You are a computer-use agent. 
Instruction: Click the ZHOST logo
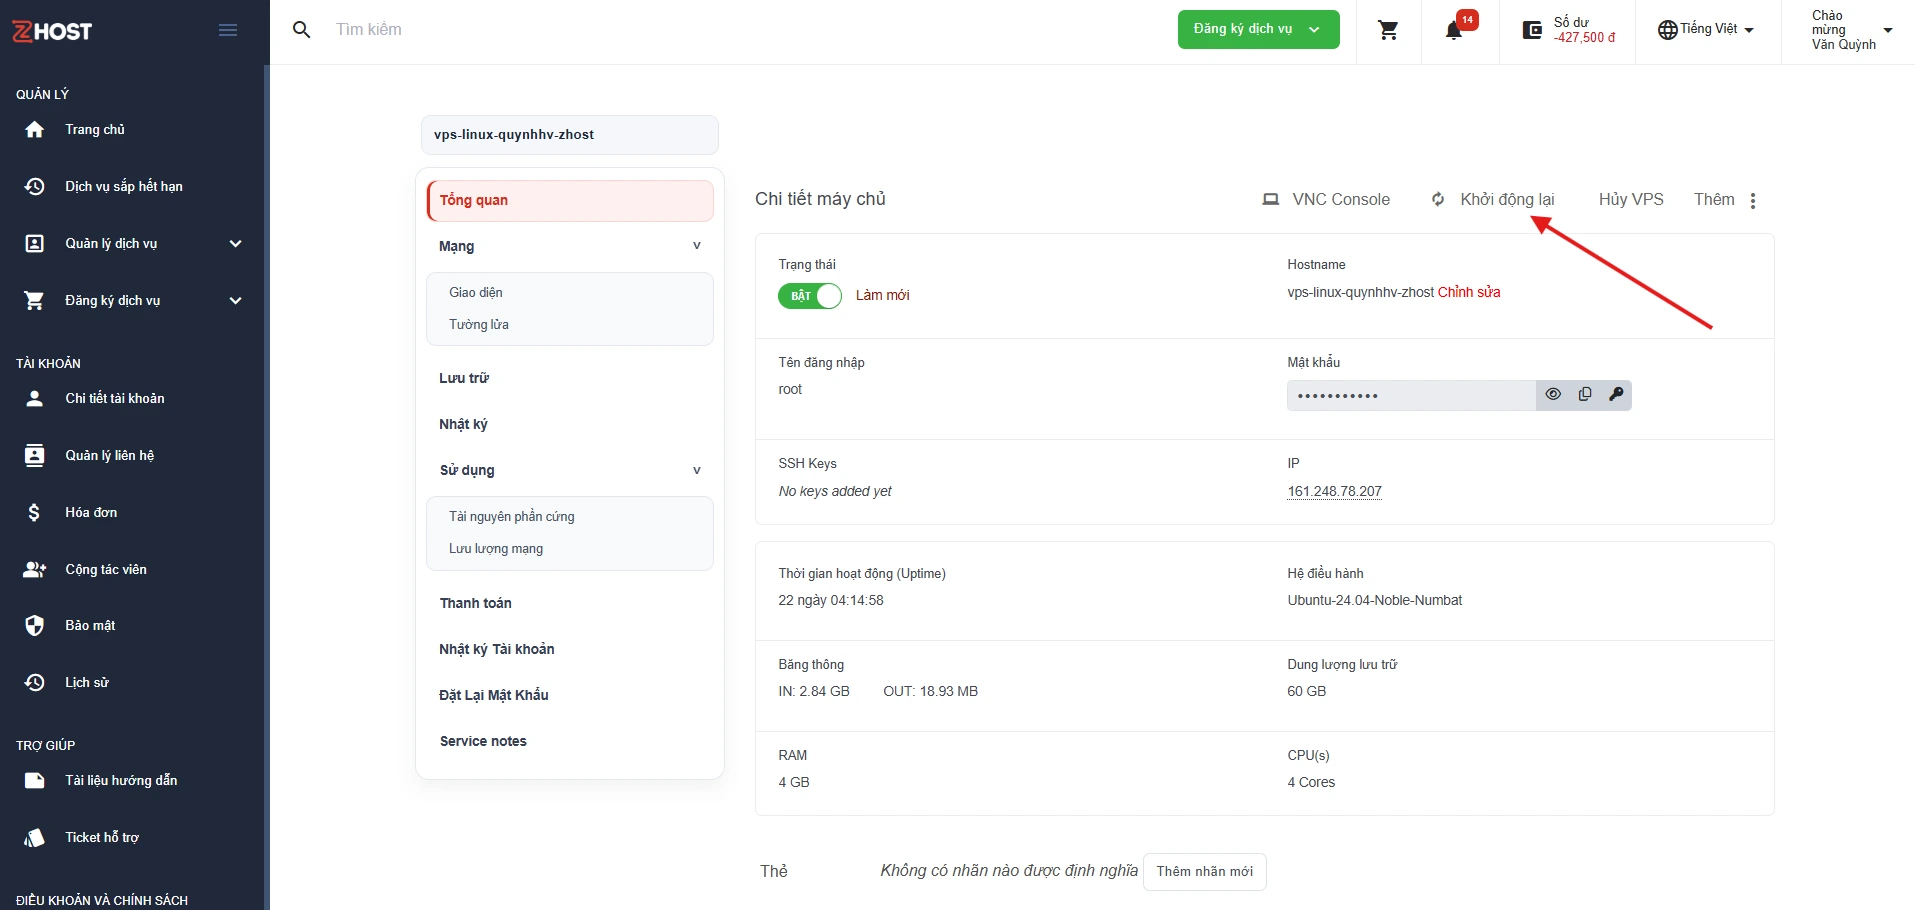coord(52,31)
